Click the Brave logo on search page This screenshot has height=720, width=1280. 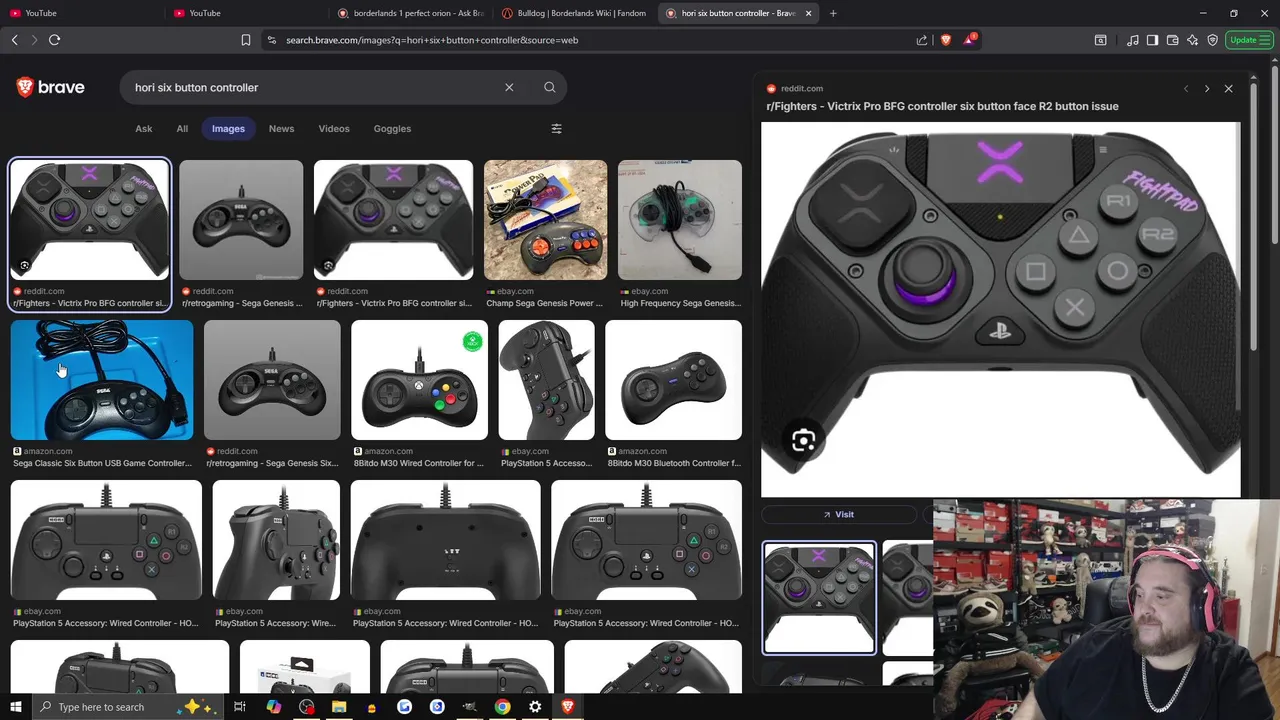pyautogui.click(x=50, y=87)
